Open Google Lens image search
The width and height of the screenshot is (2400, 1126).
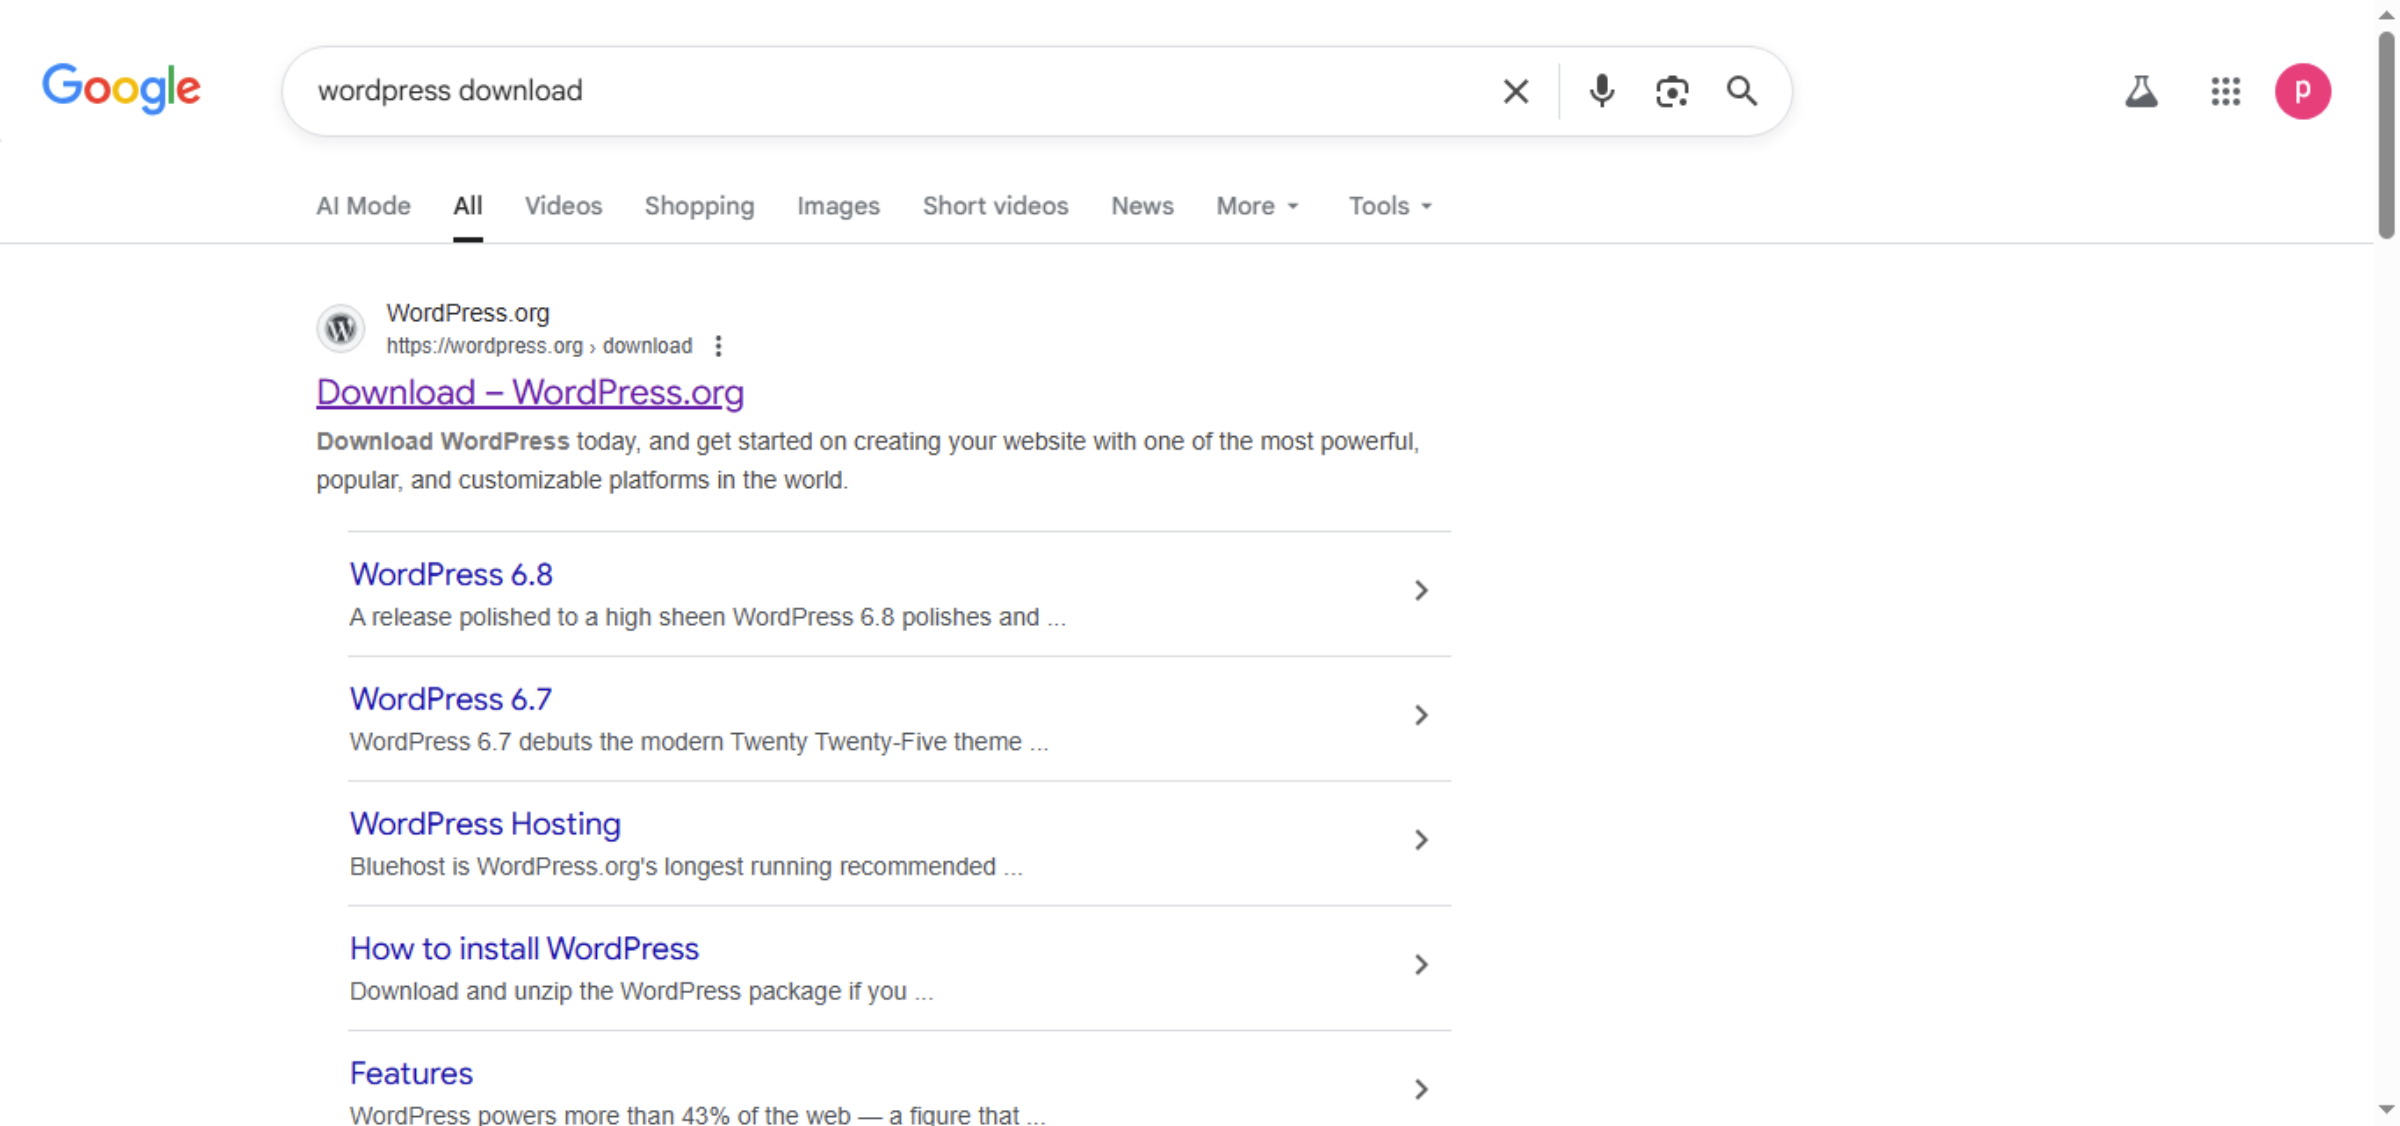pos(1671,91)
